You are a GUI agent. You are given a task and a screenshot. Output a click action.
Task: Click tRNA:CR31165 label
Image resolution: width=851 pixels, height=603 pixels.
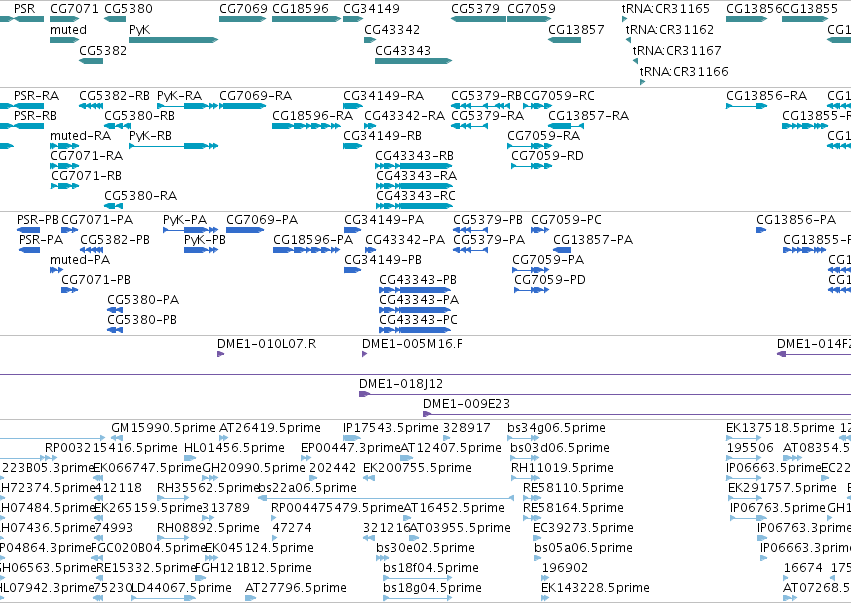pos(665,9)
